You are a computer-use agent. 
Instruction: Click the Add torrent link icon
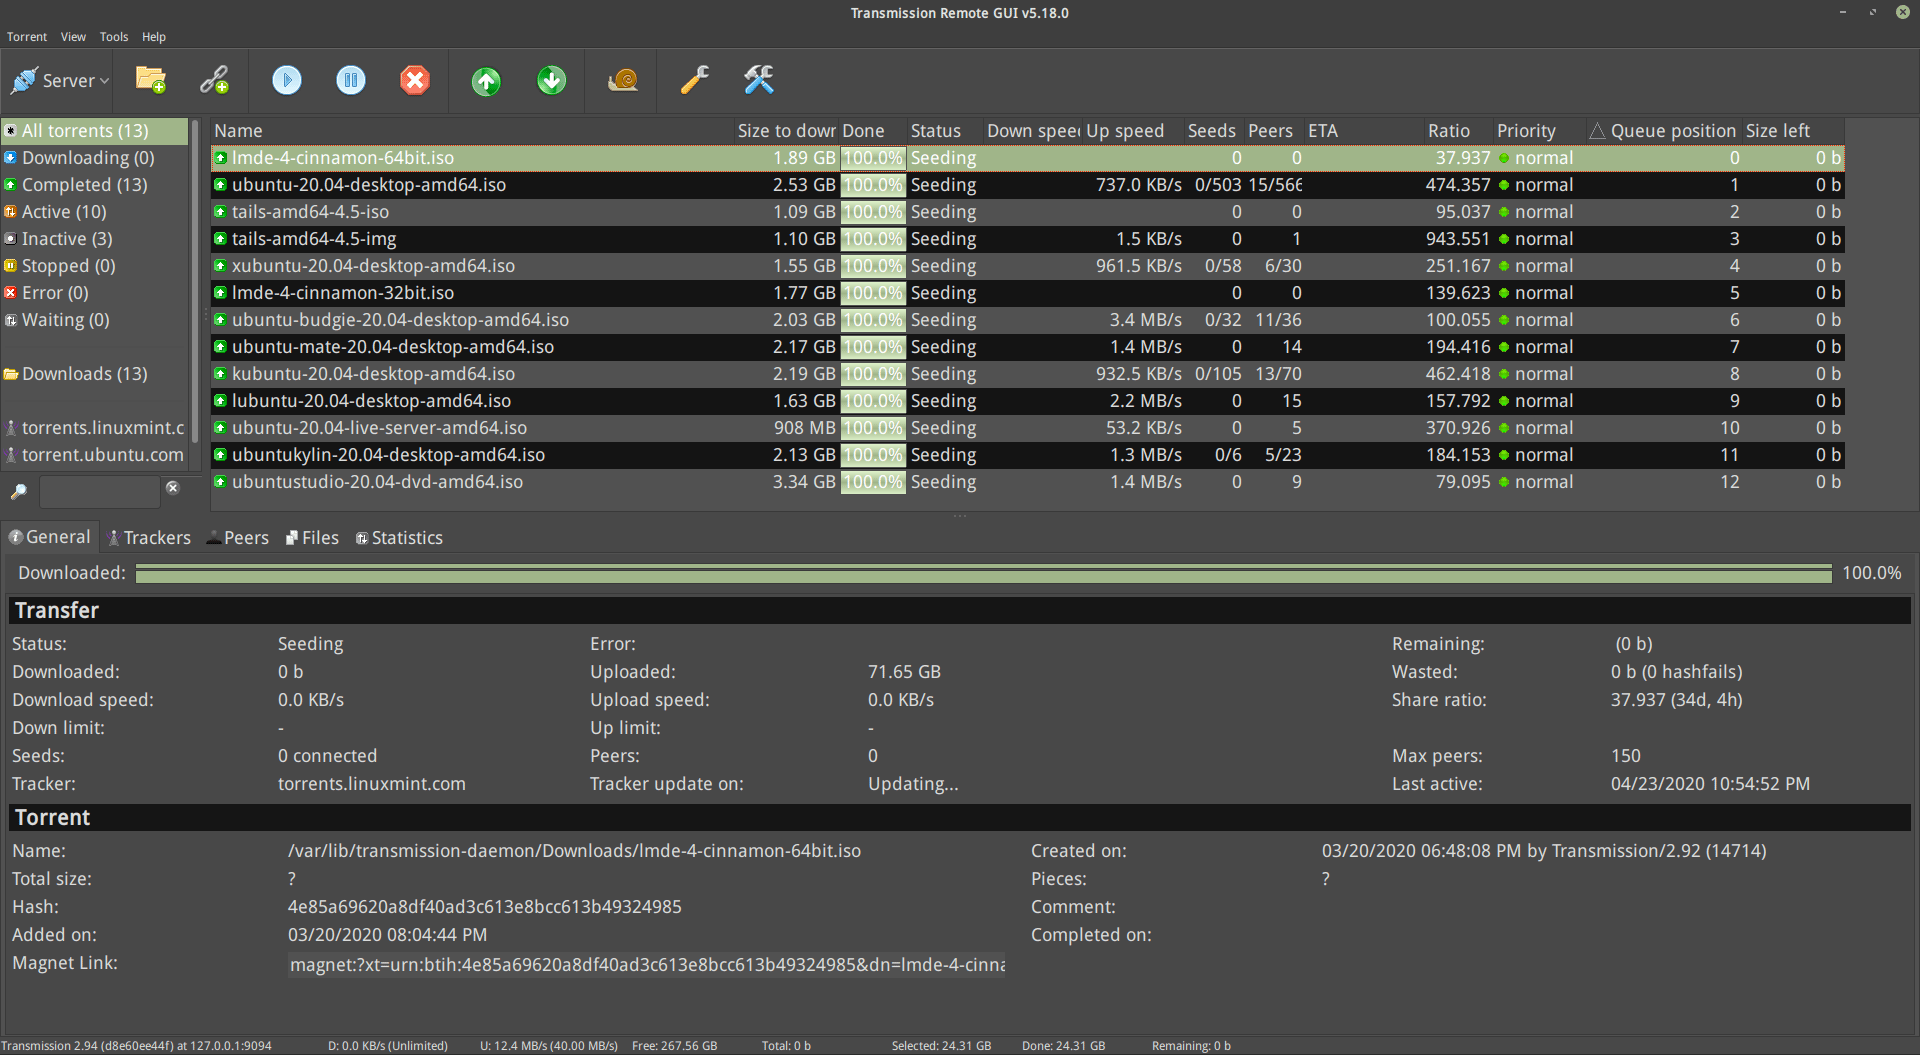pos(214,80)
